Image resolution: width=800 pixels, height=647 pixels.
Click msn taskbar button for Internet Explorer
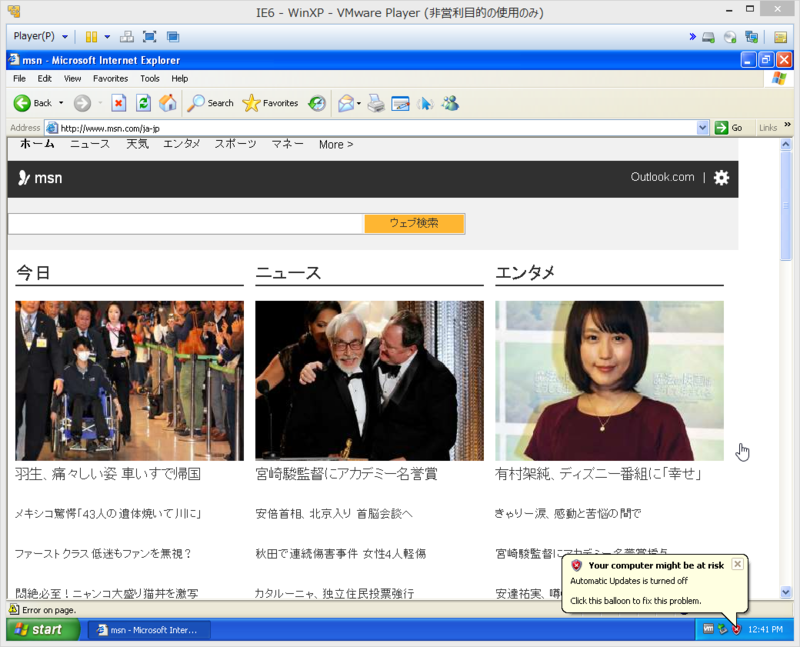click(x=149, y=630)
